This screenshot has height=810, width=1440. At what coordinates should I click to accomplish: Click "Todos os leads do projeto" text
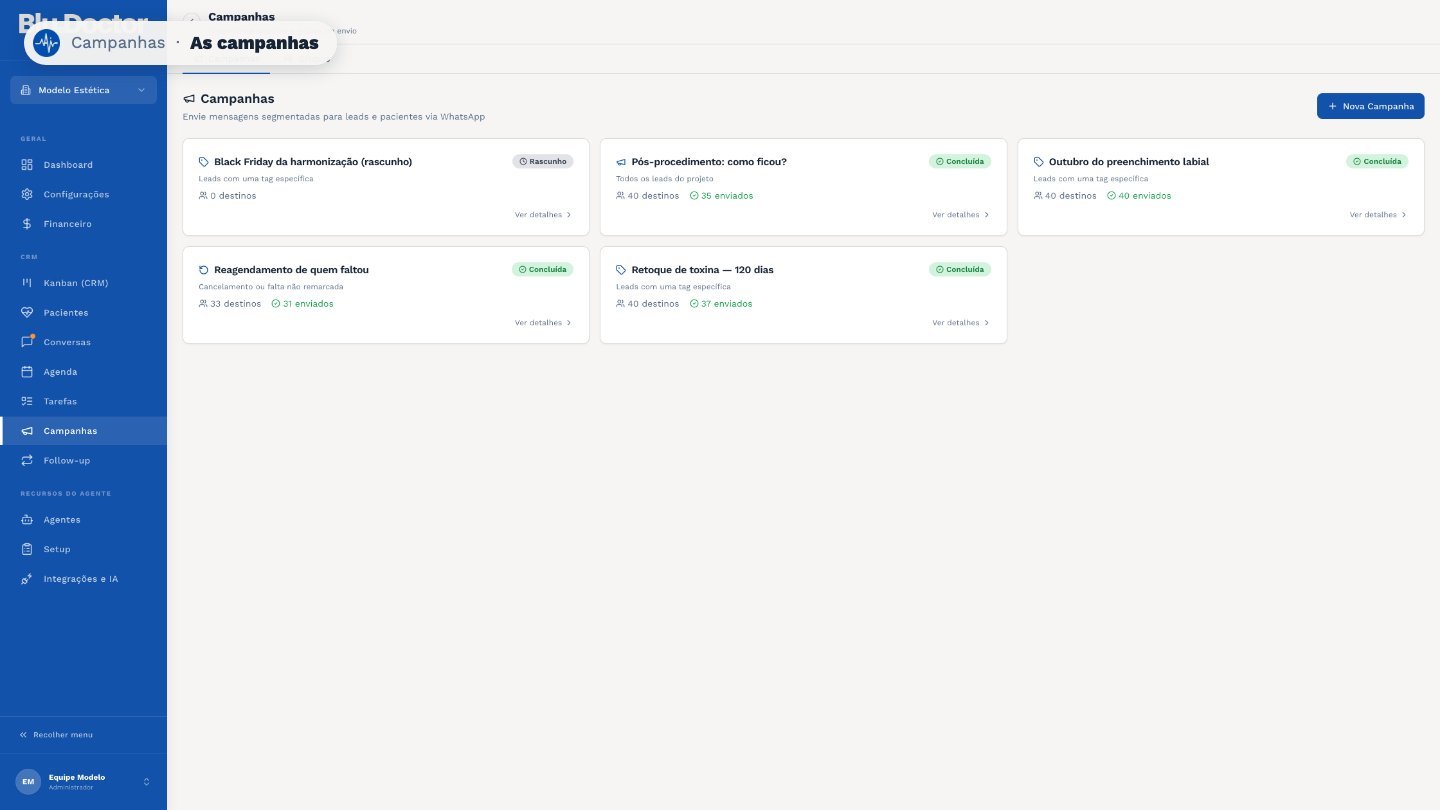665,179
